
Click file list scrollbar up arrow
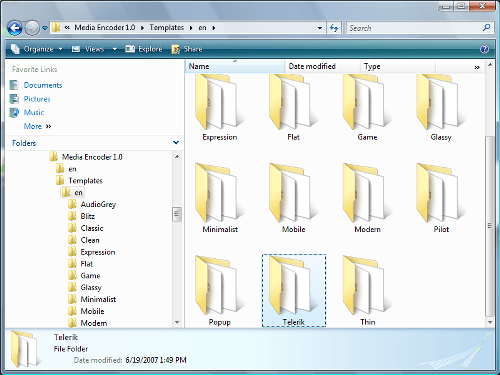click(x=490, y=65)
